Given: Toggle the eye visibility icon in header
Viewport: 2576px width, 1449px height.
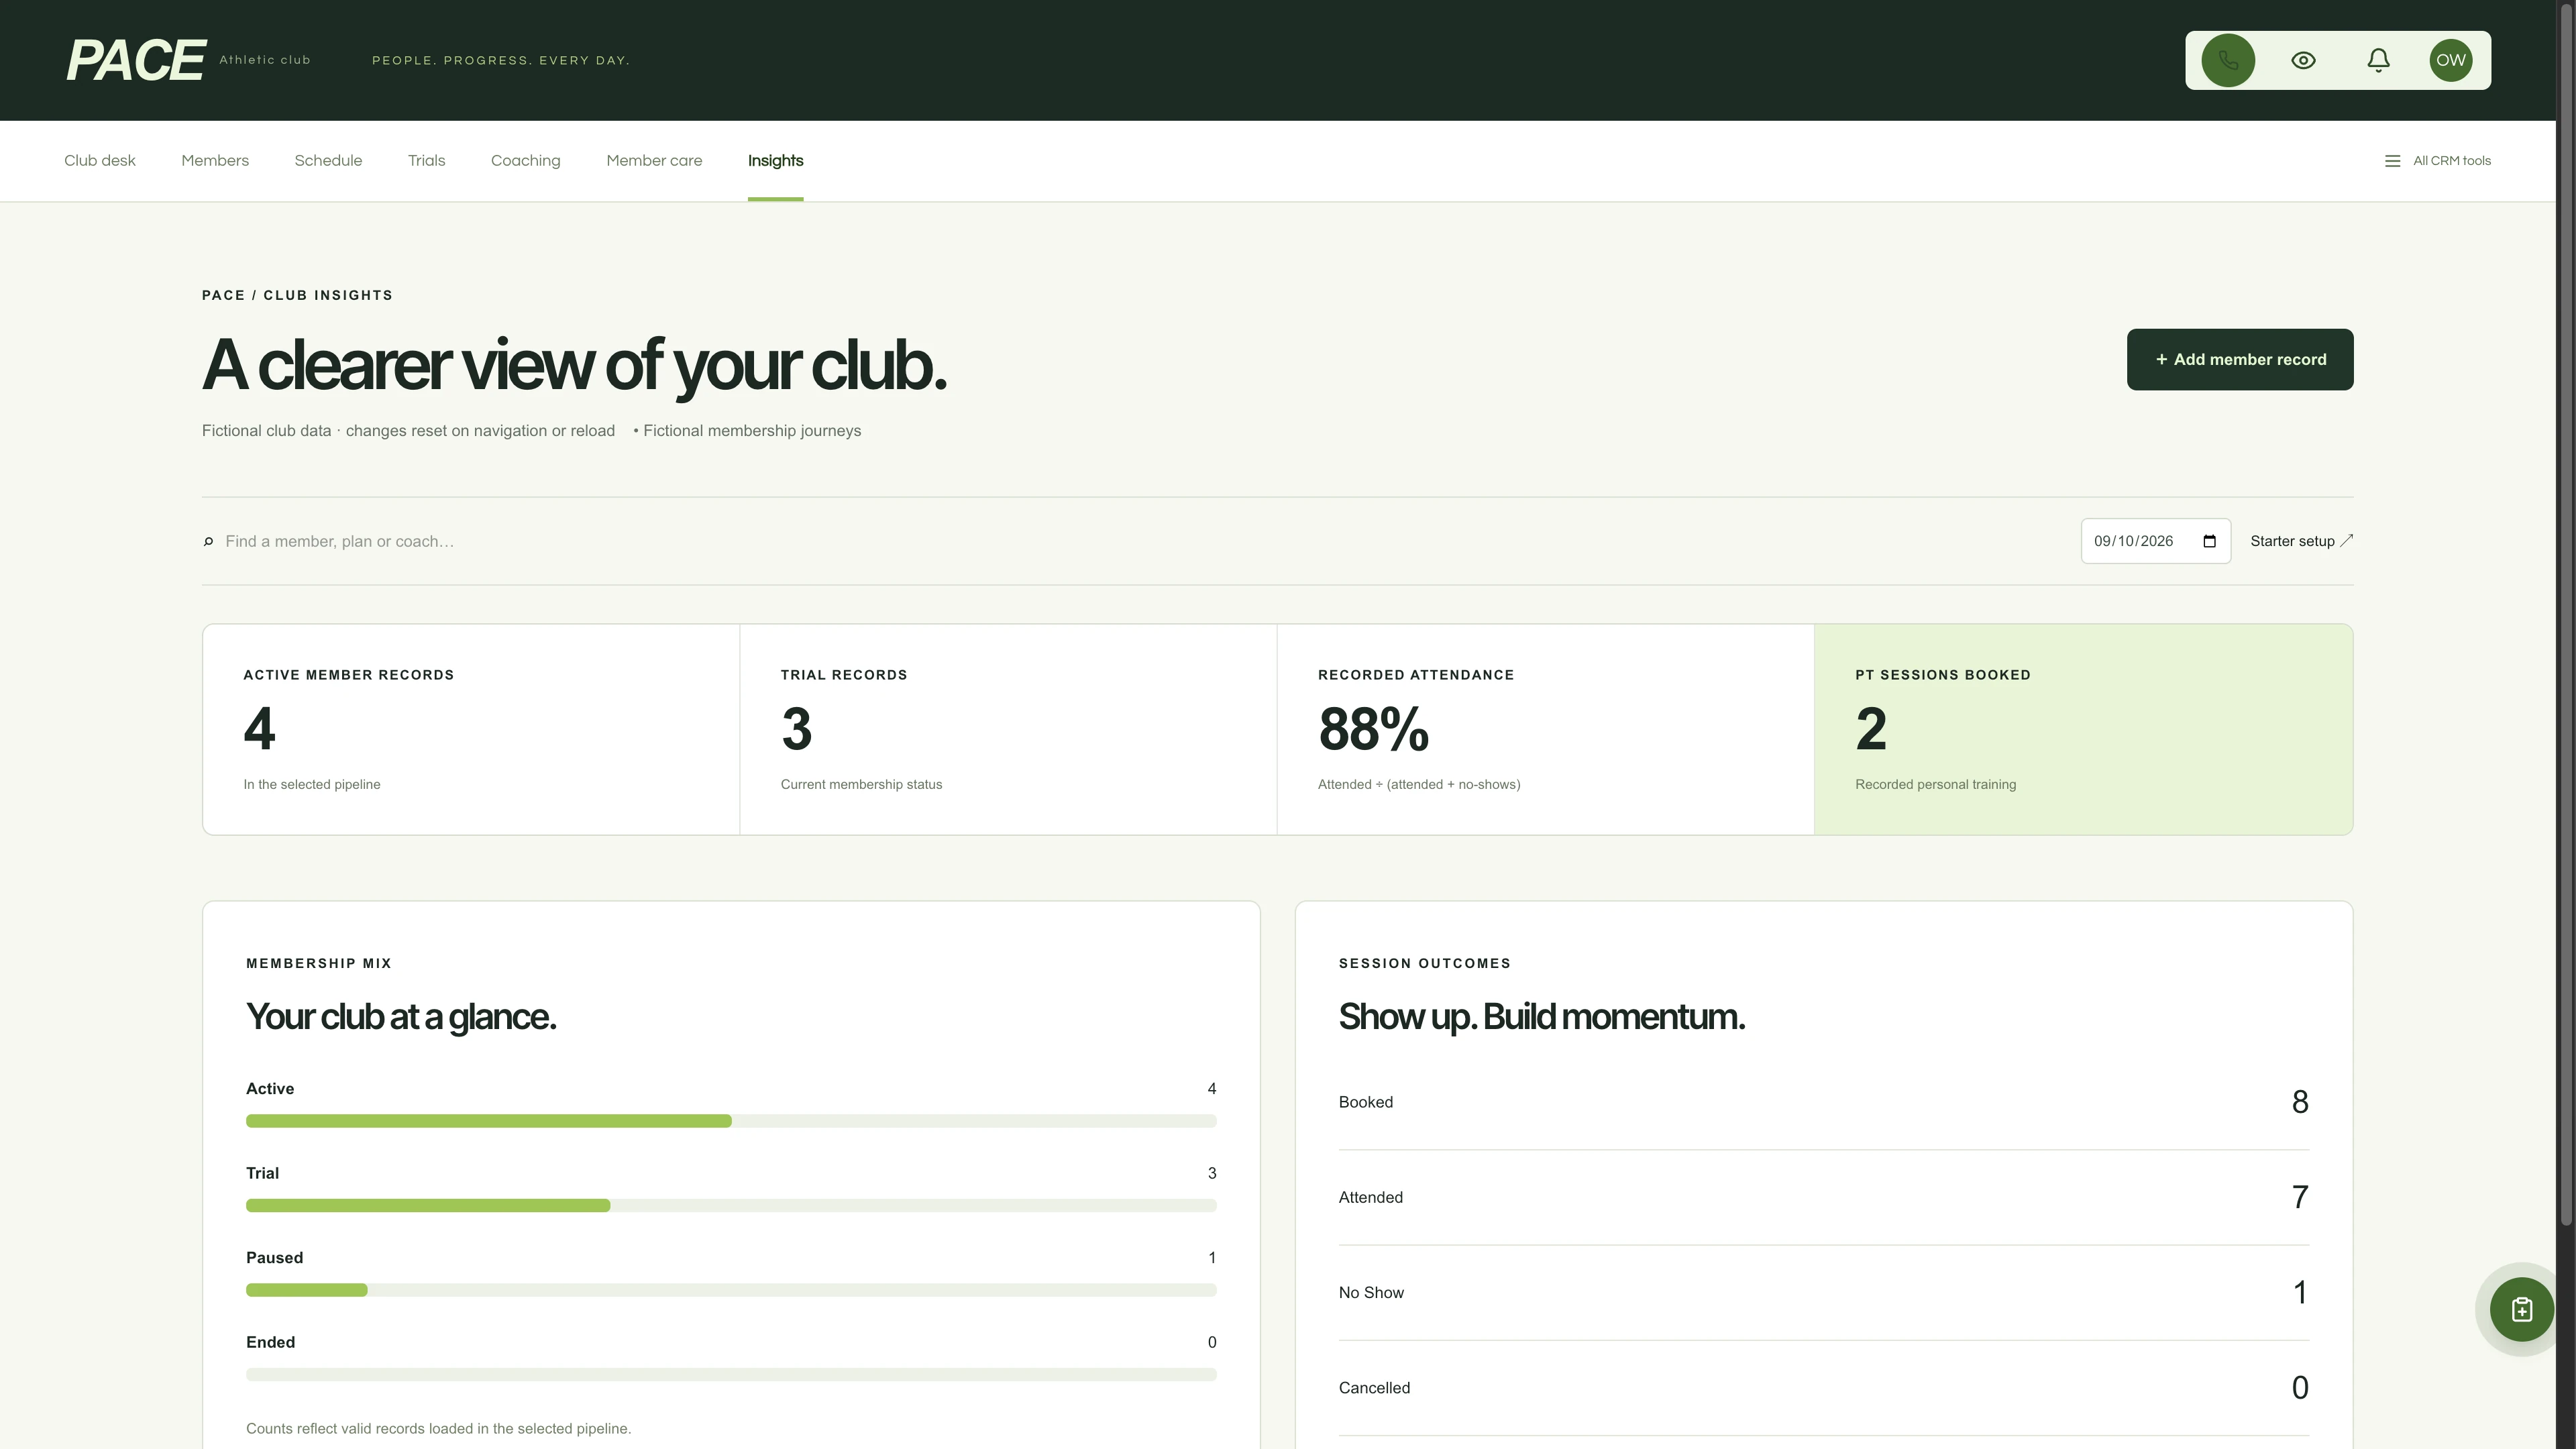Looking at the screenshot, I should coord(2303,60).
